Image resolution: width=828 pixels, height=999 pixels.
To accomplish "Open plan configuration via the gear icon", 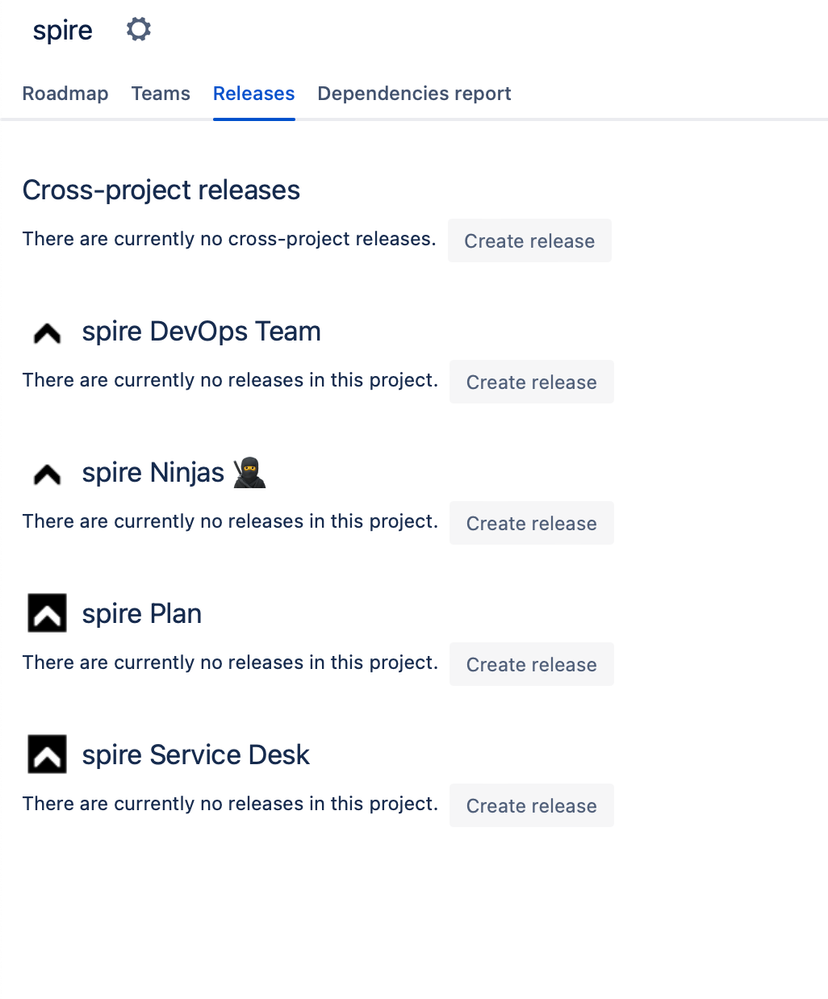I will 138,29.
